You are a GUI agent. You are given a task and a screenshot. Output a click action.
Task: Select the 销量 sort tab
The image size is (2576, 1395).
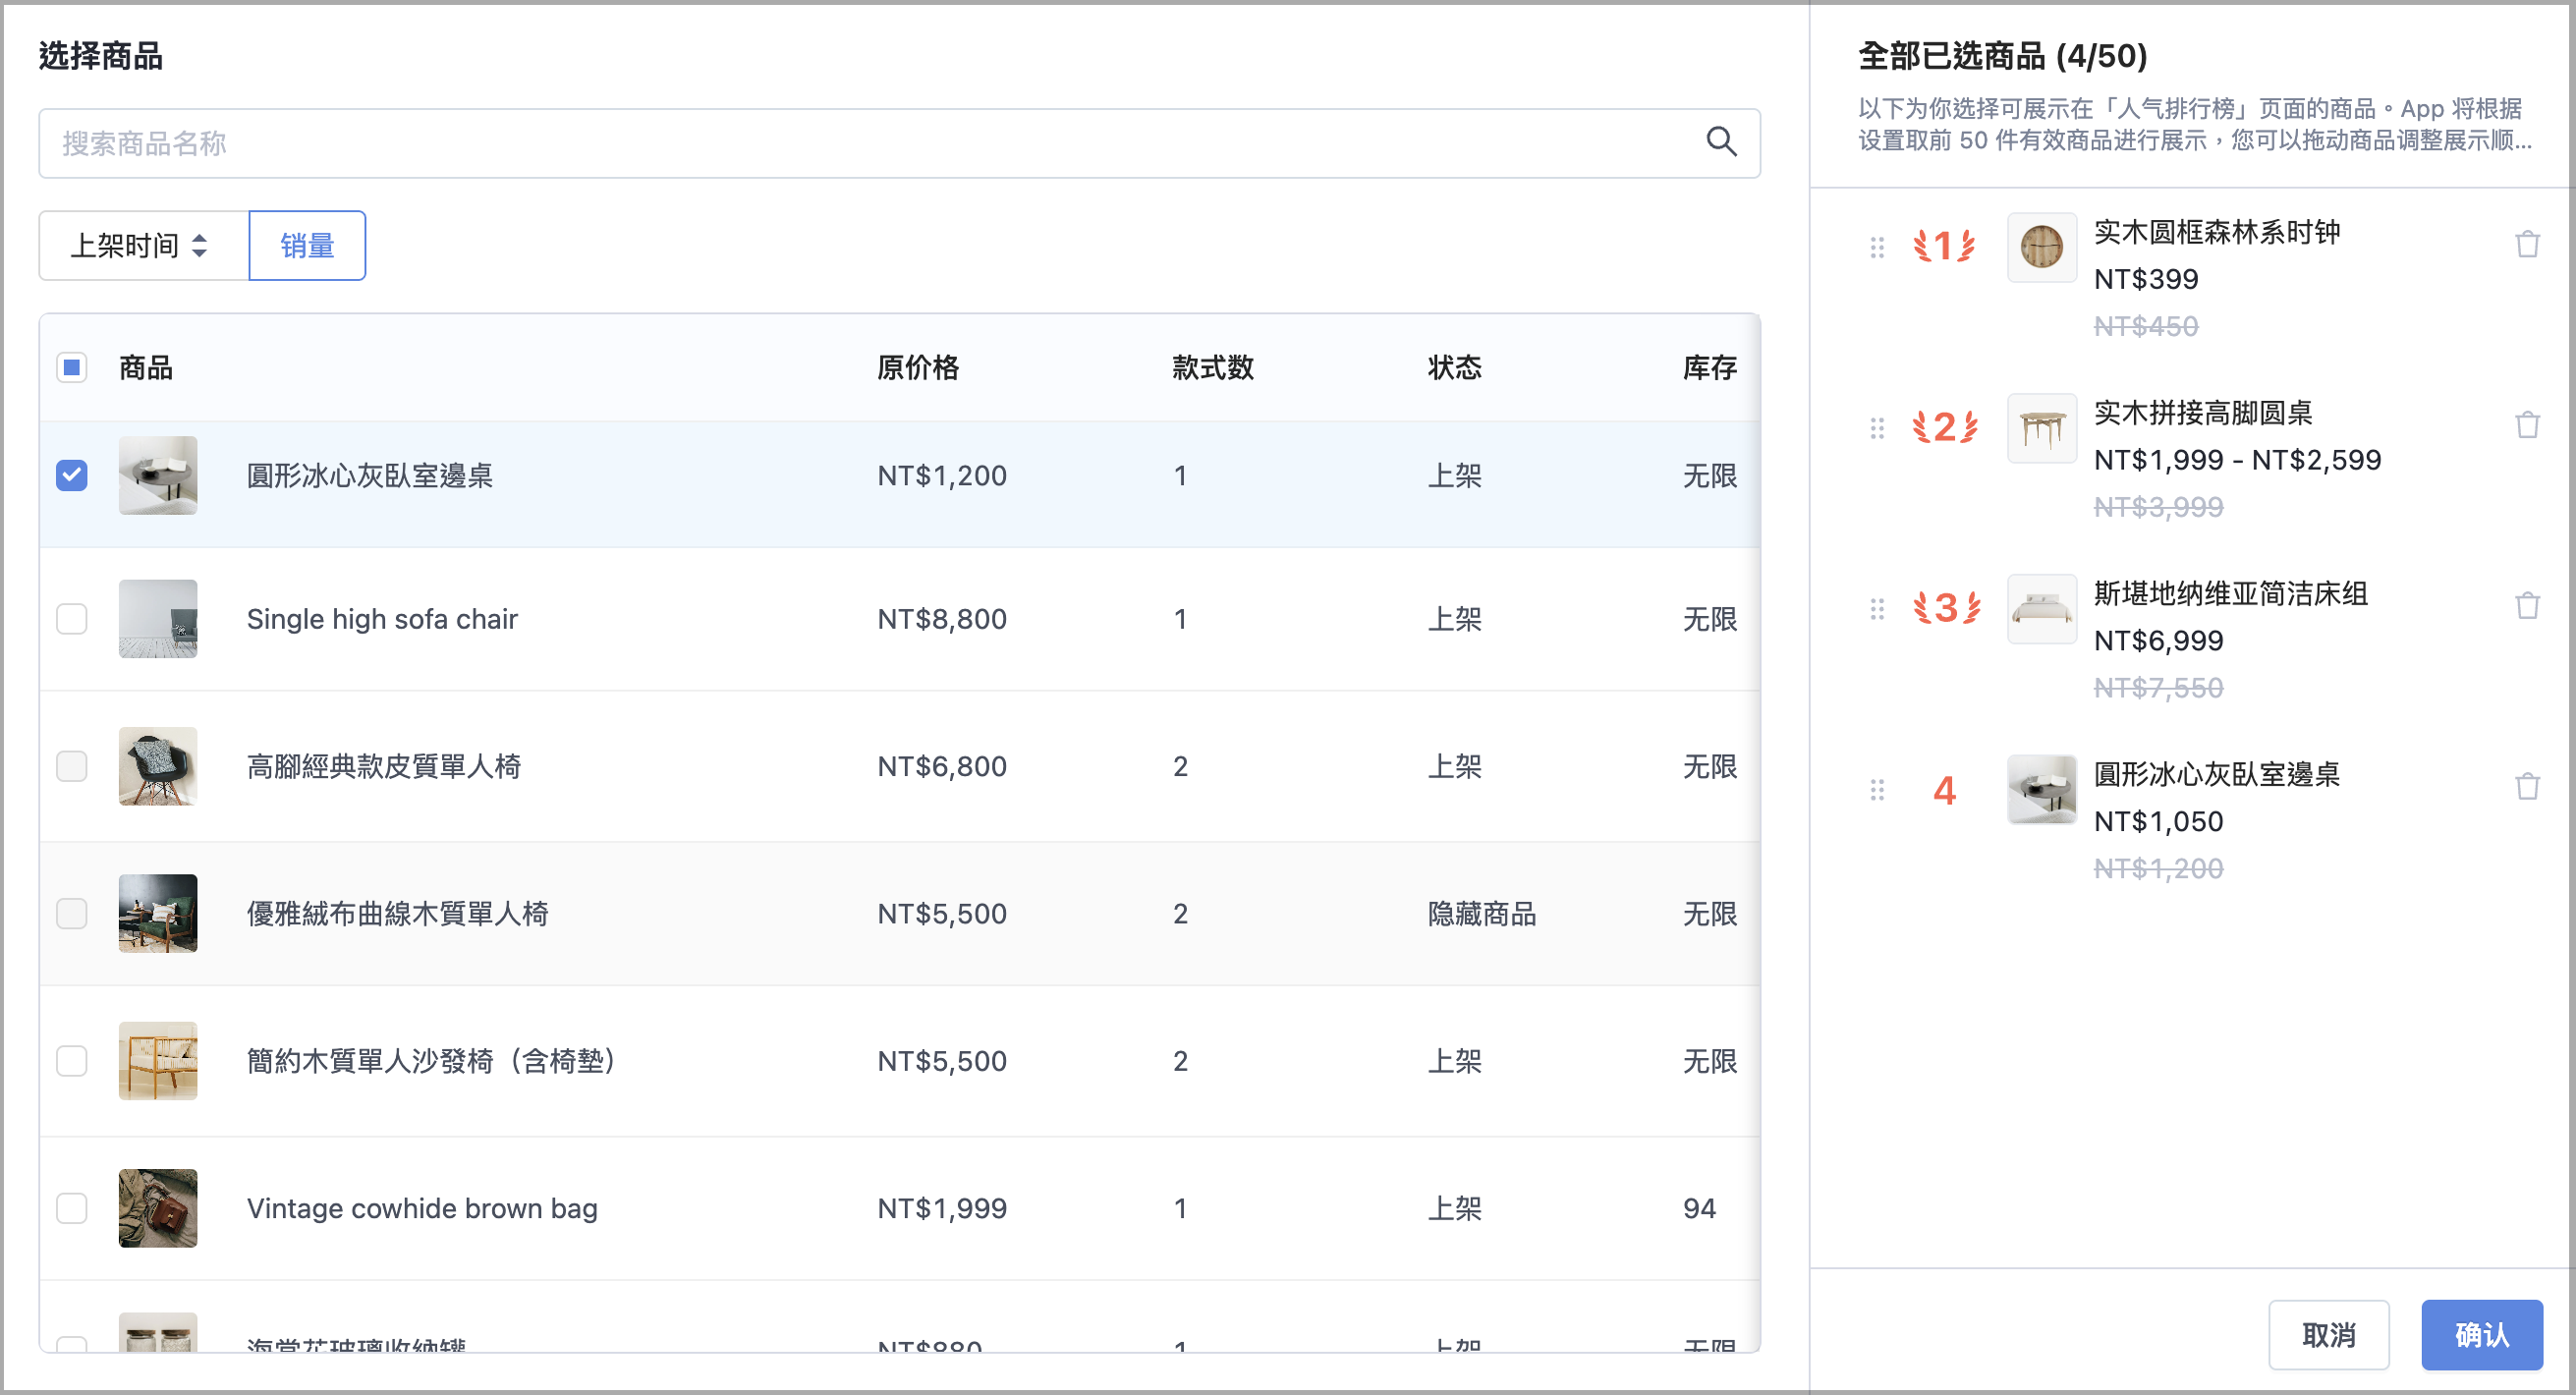point(307,246)
